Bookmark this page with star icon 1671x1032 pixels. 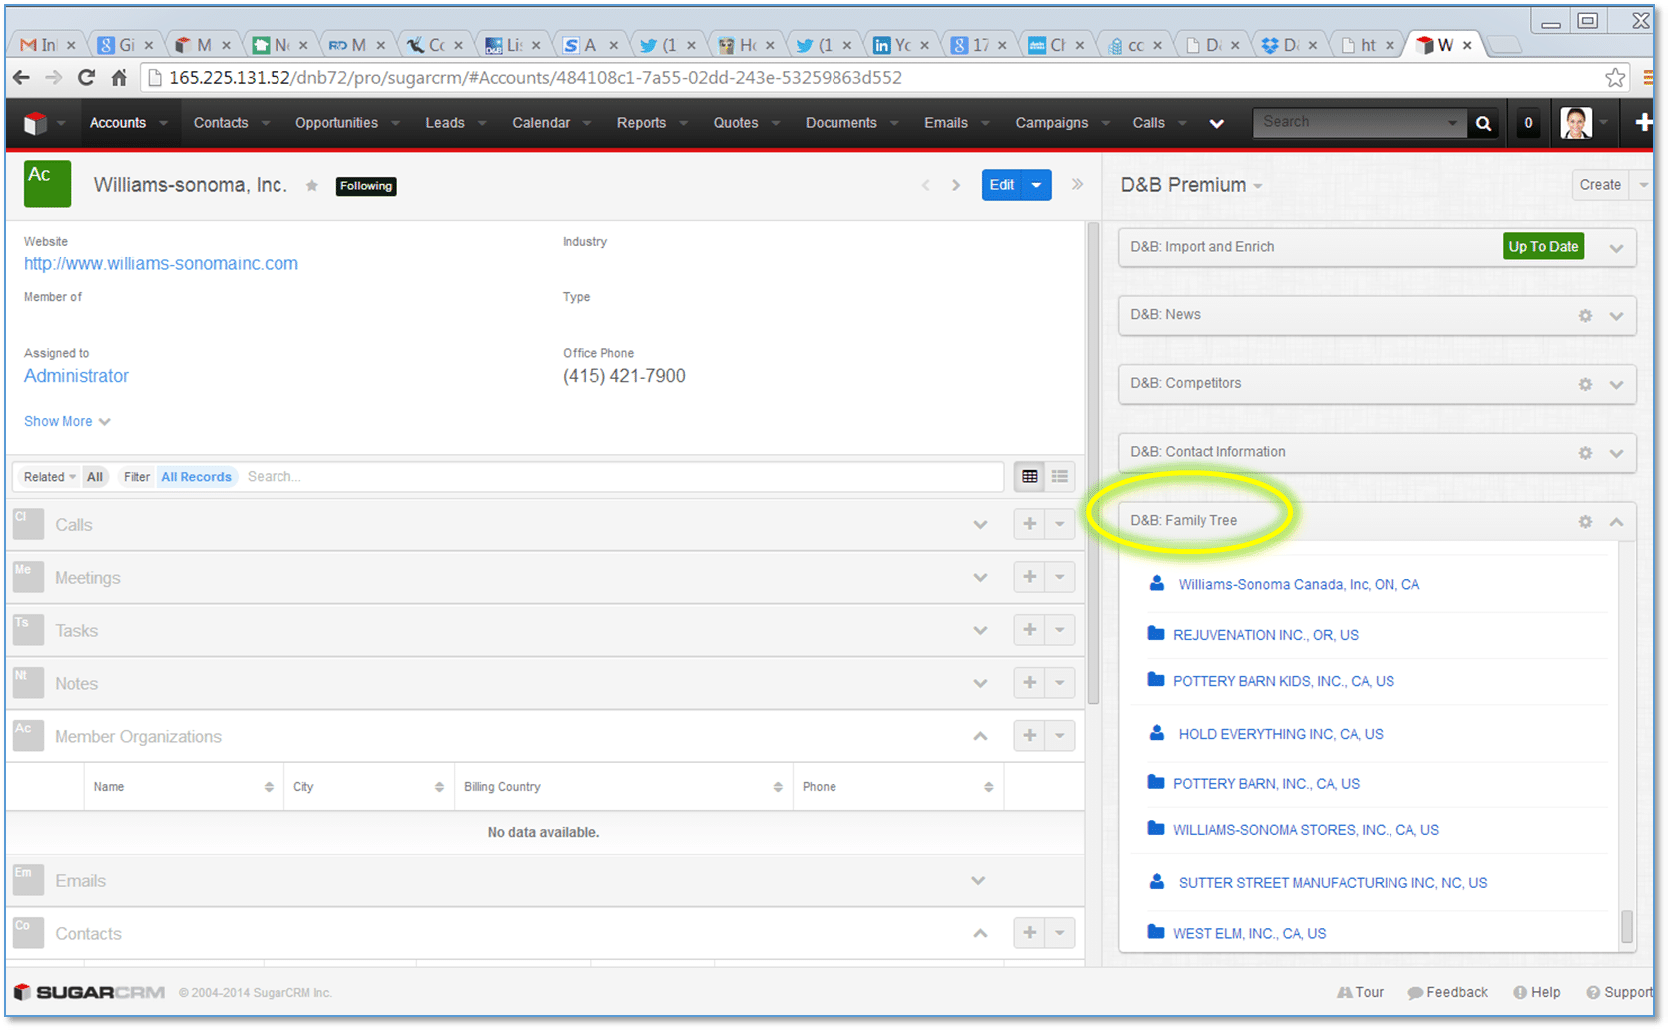[x=1615, y=78]
